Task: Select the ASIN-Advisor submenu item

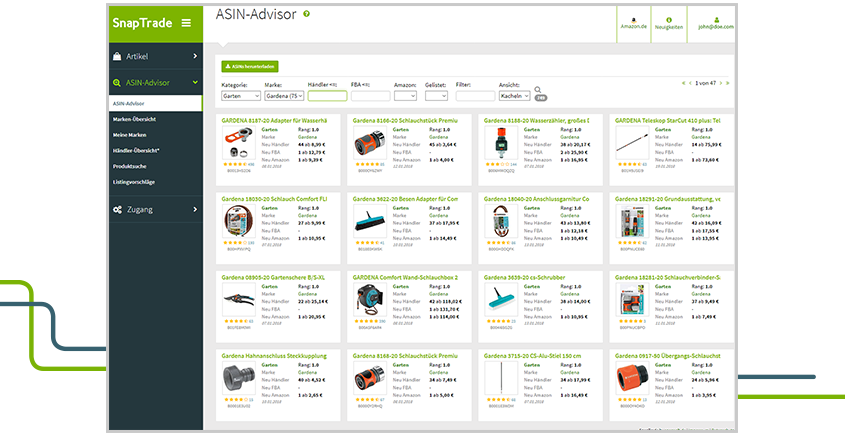Action: click(155, 103)
